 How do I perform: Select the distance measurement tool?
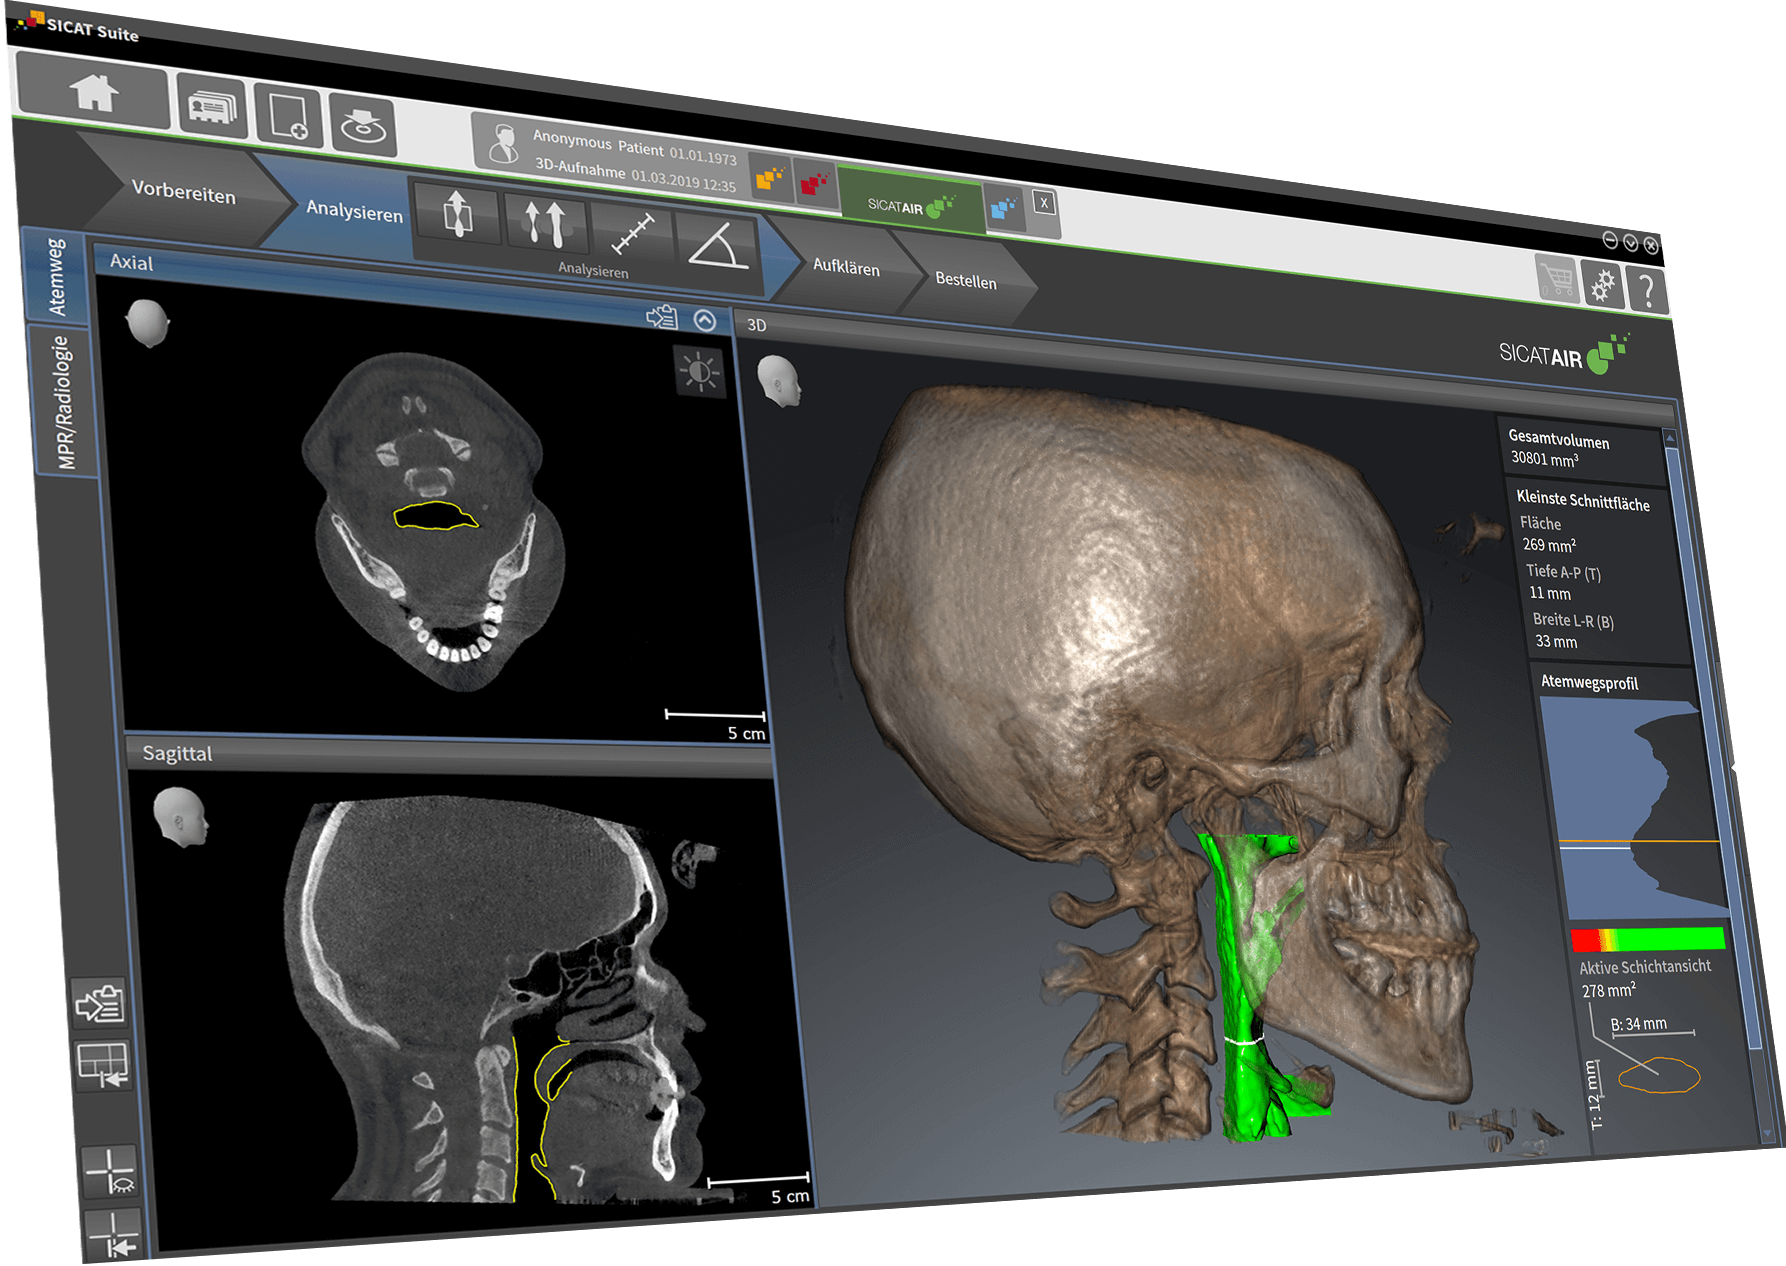click(x=633, y=234)
